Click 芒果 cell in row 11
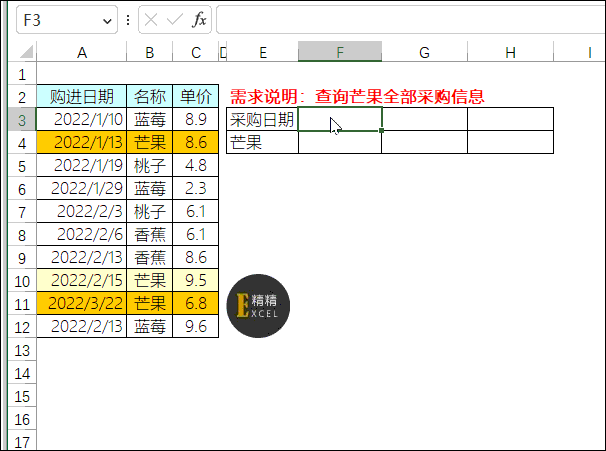This screenshot has height=451, width=606. pyautogui.click(x=150, y=303)
